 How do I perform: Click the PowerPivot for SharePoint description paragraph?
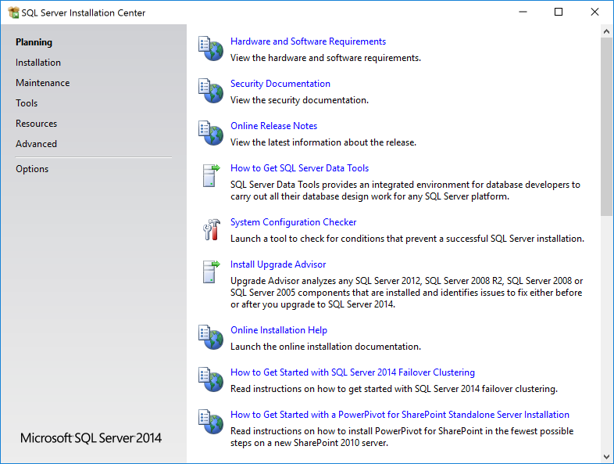coord(402,437)
